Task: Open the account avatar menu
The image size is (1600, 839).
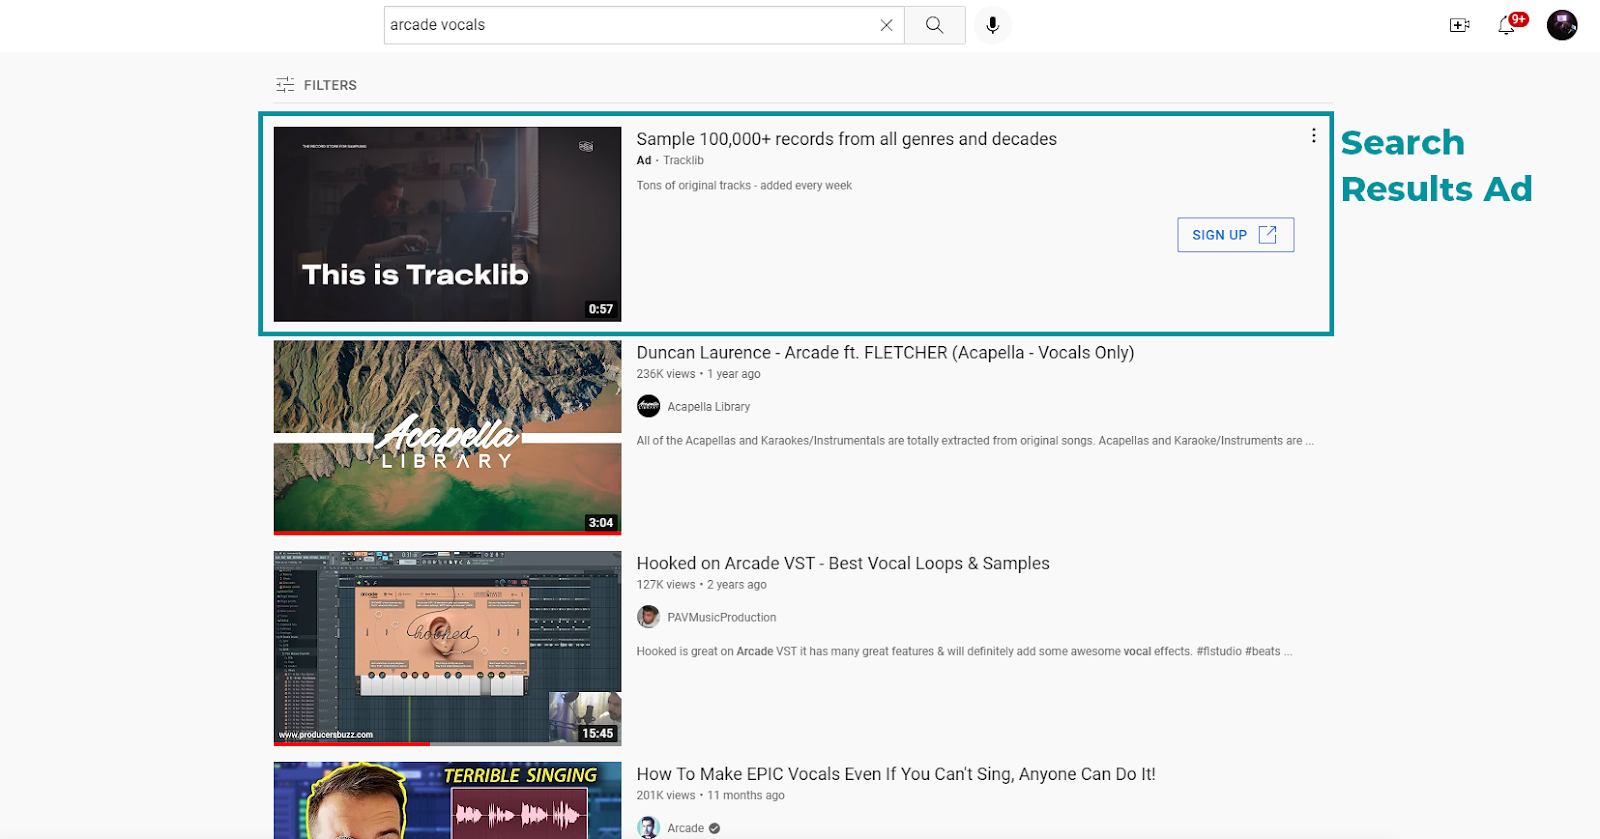Action: pos(1562,25)
